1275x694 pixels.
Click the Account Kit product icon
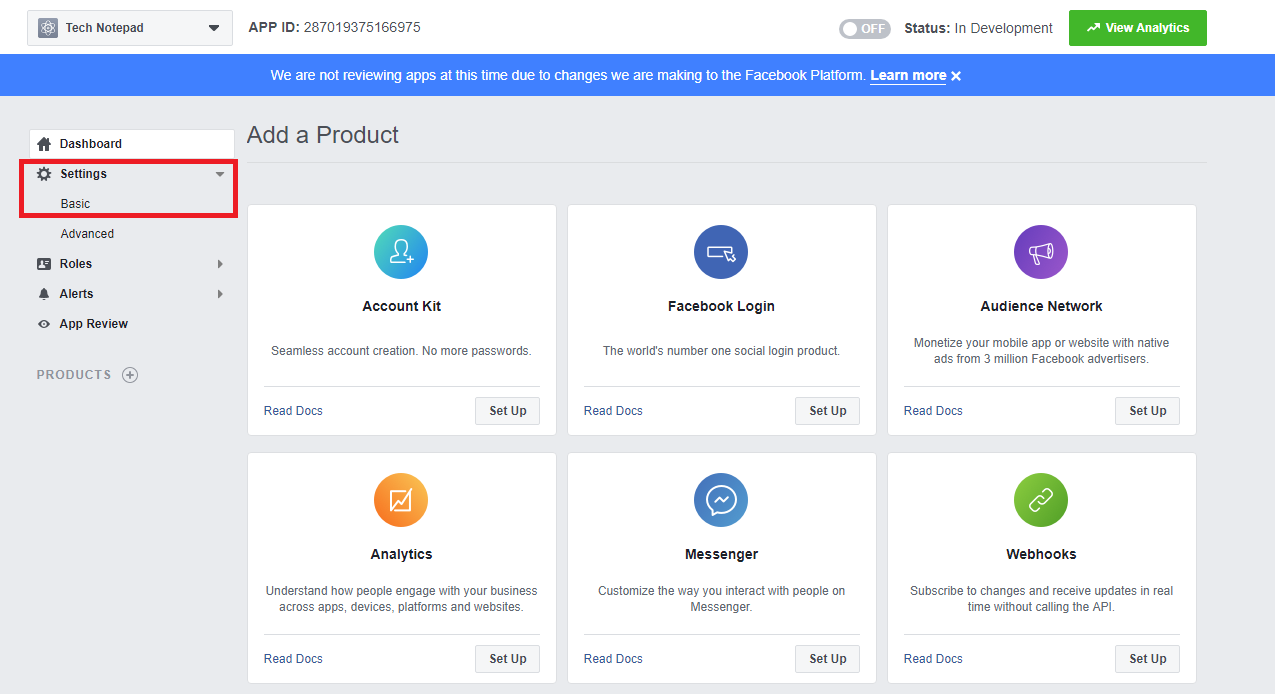pyautogui.click(x=401, y=252)
